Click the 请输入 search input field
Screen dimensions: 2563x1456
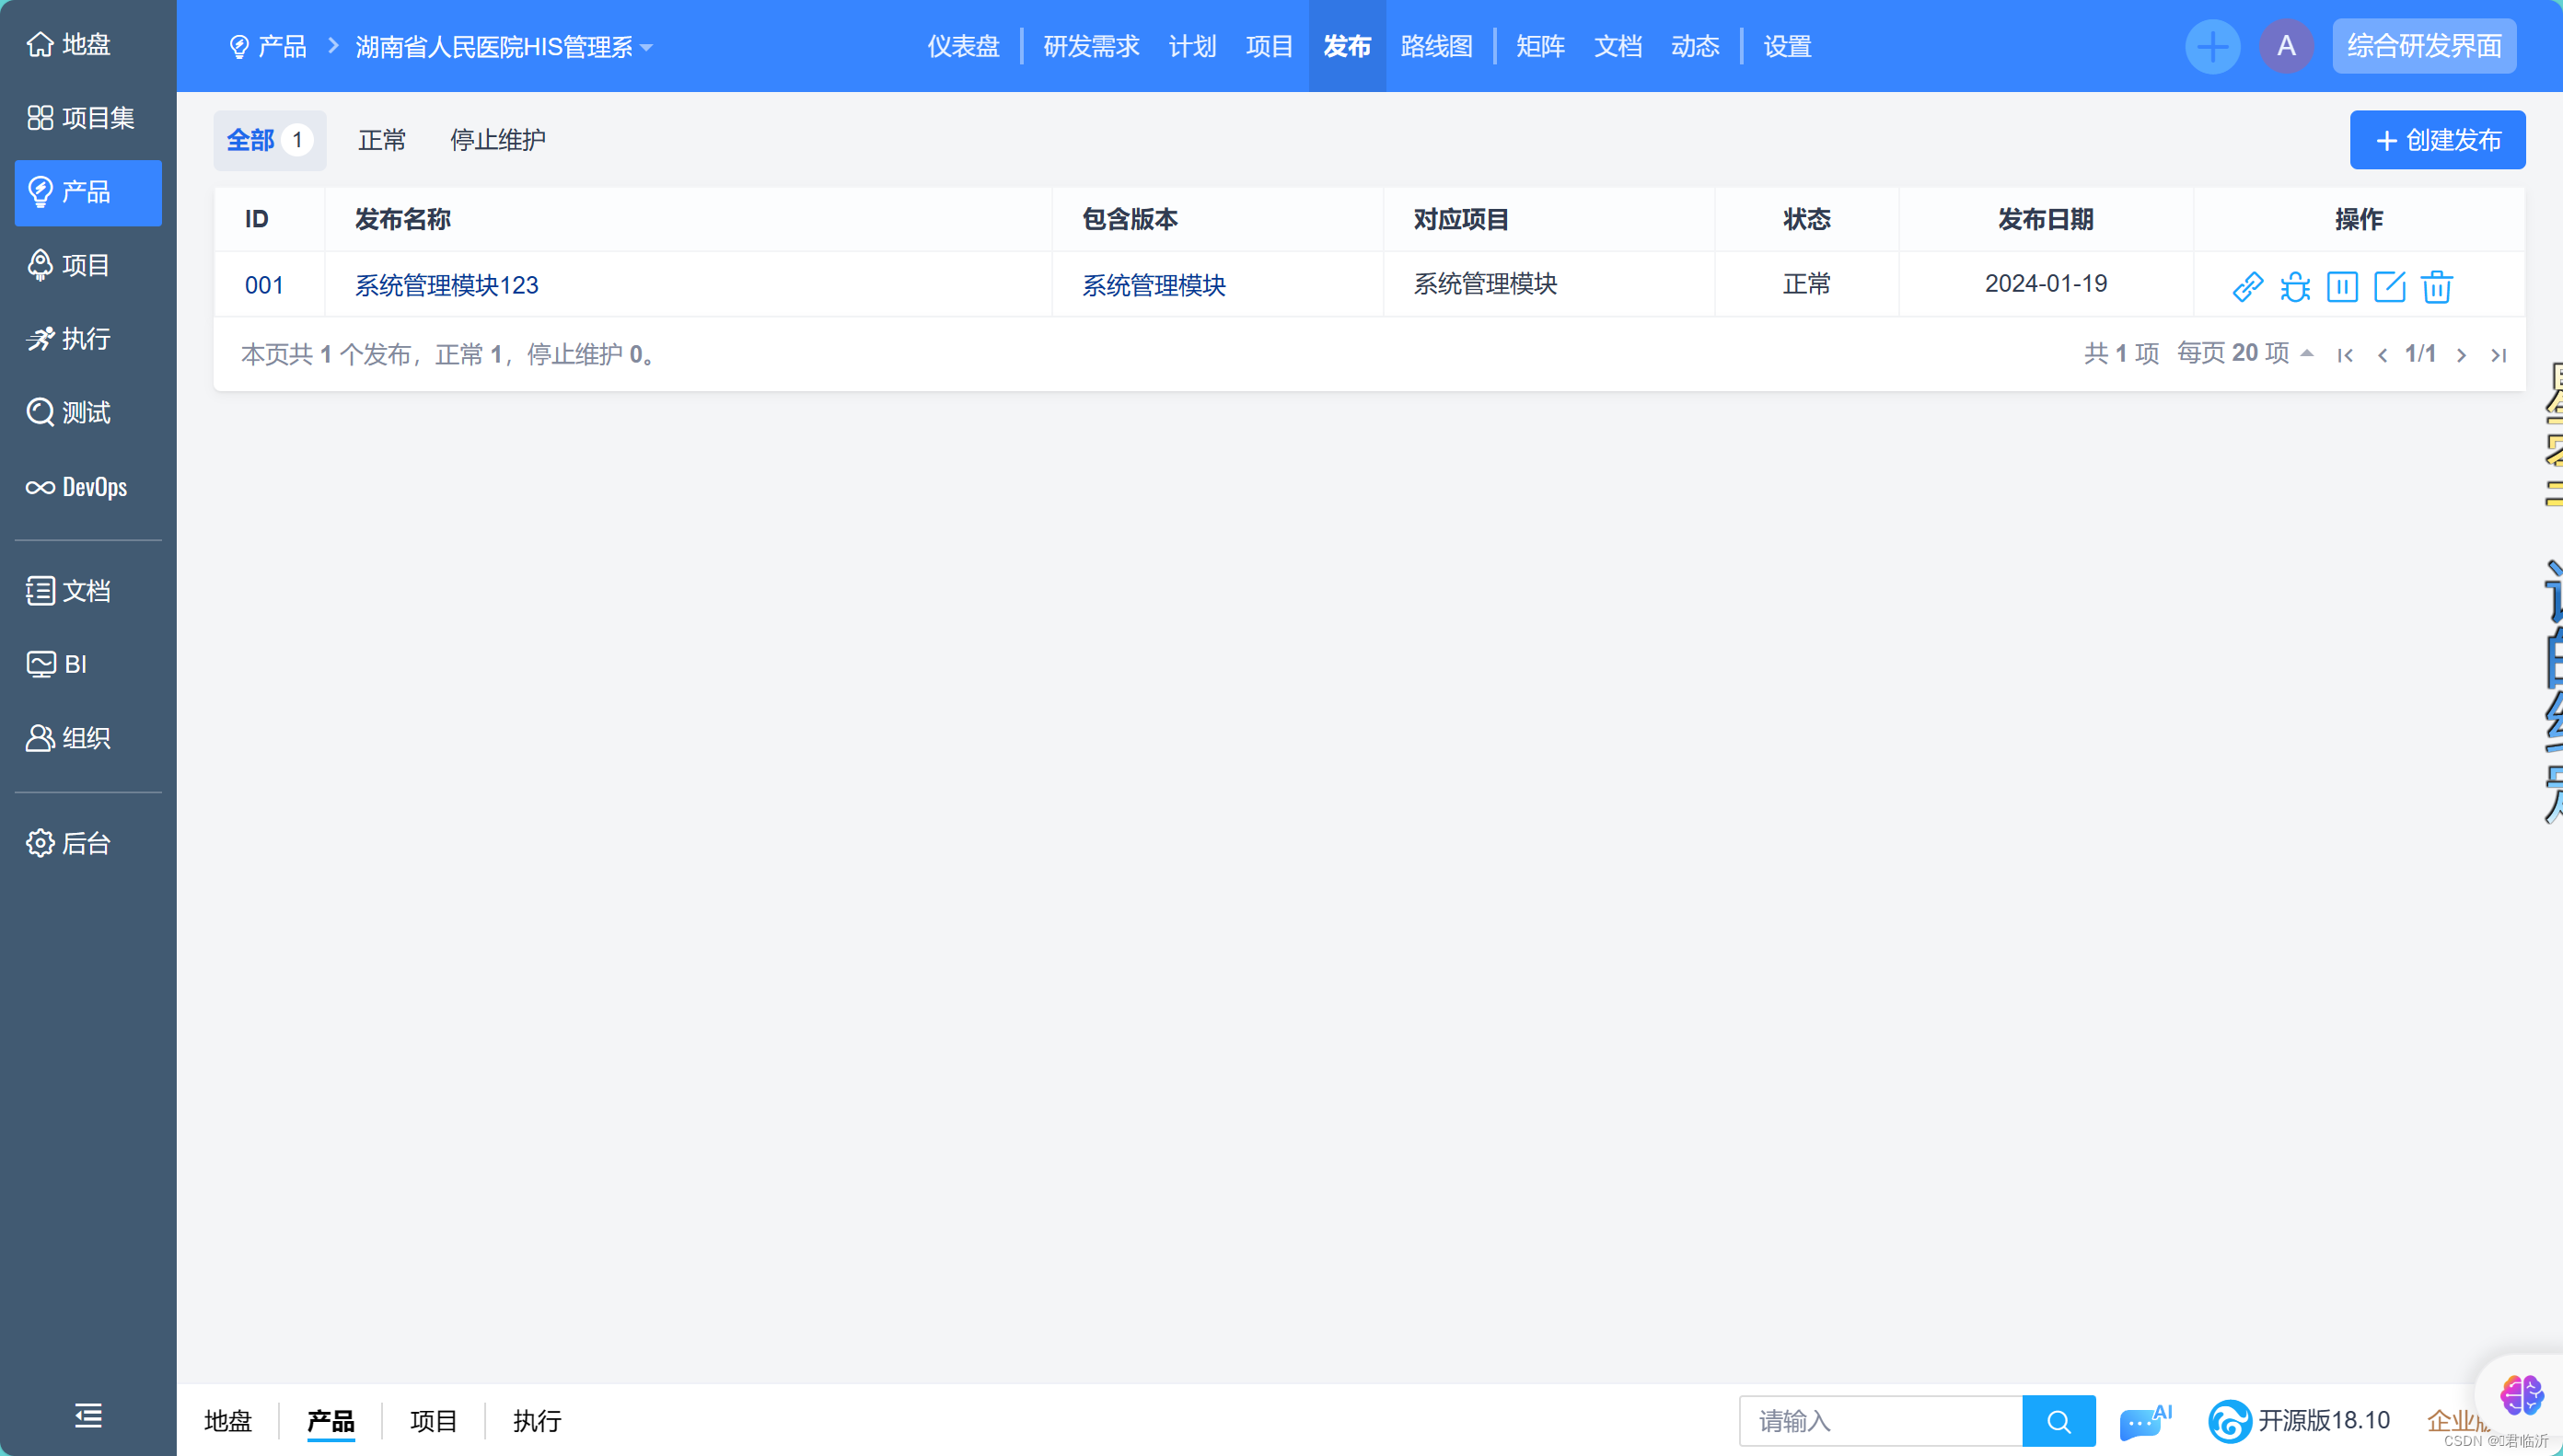point(1880,1420)
